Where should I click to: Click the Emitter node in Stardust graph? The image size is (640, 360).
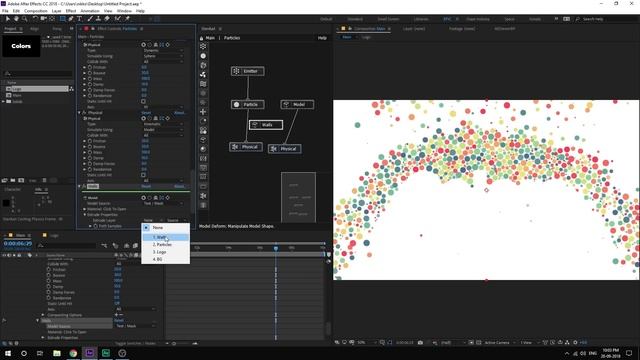(x=248, y=71)
